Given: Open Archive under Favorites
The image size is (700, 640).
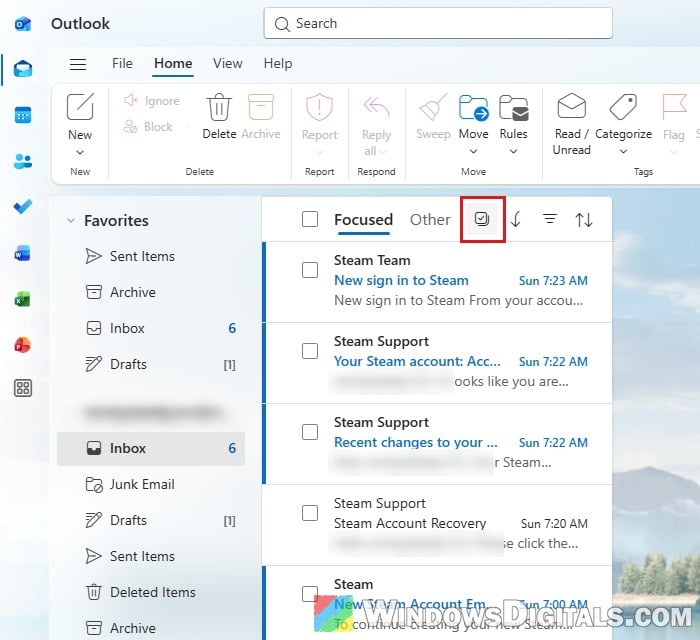Looking at the screenshot, I should pyautogui.click(x=151, y=292).
